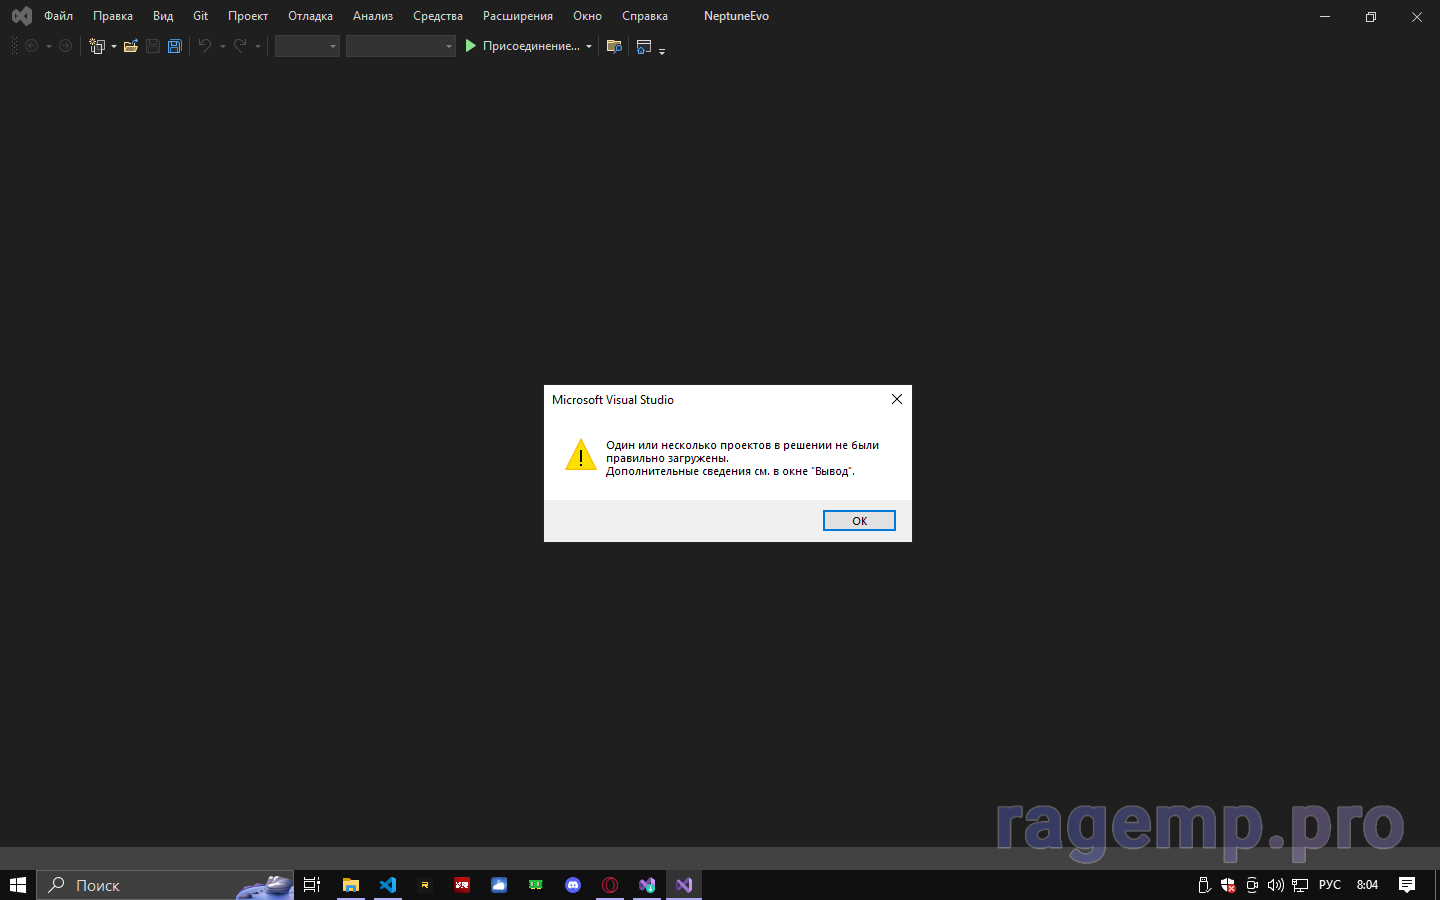Click the New Project toolbar icon
1440x900 pixels.
97,46
